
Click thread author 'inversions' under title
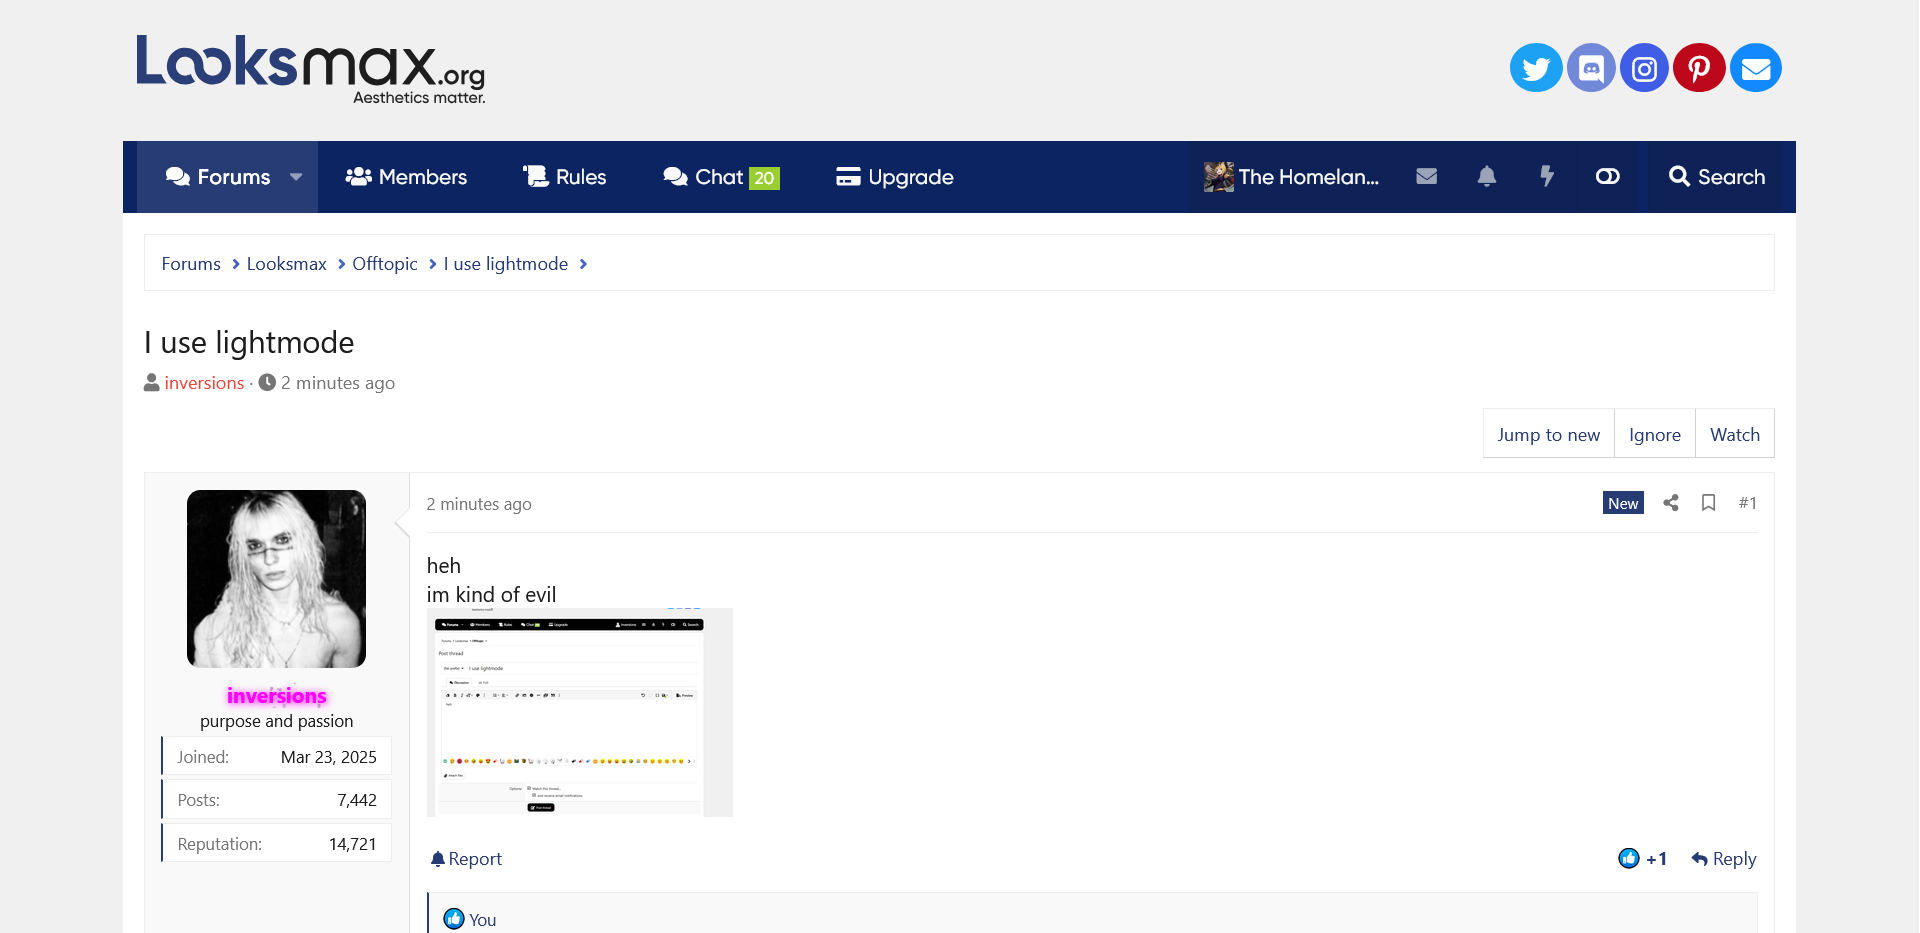[204, 383]
